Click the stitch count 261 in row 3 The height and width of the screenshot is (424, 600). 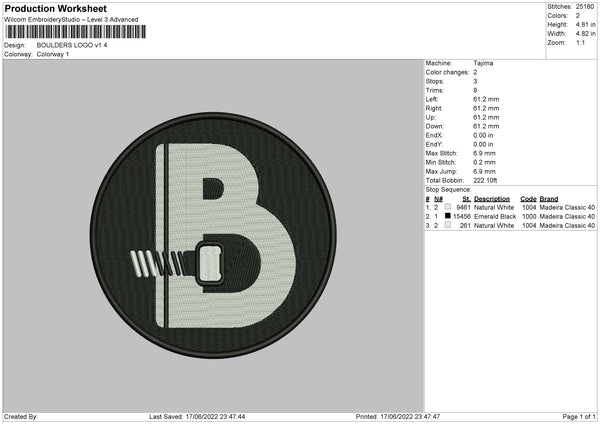465,226
